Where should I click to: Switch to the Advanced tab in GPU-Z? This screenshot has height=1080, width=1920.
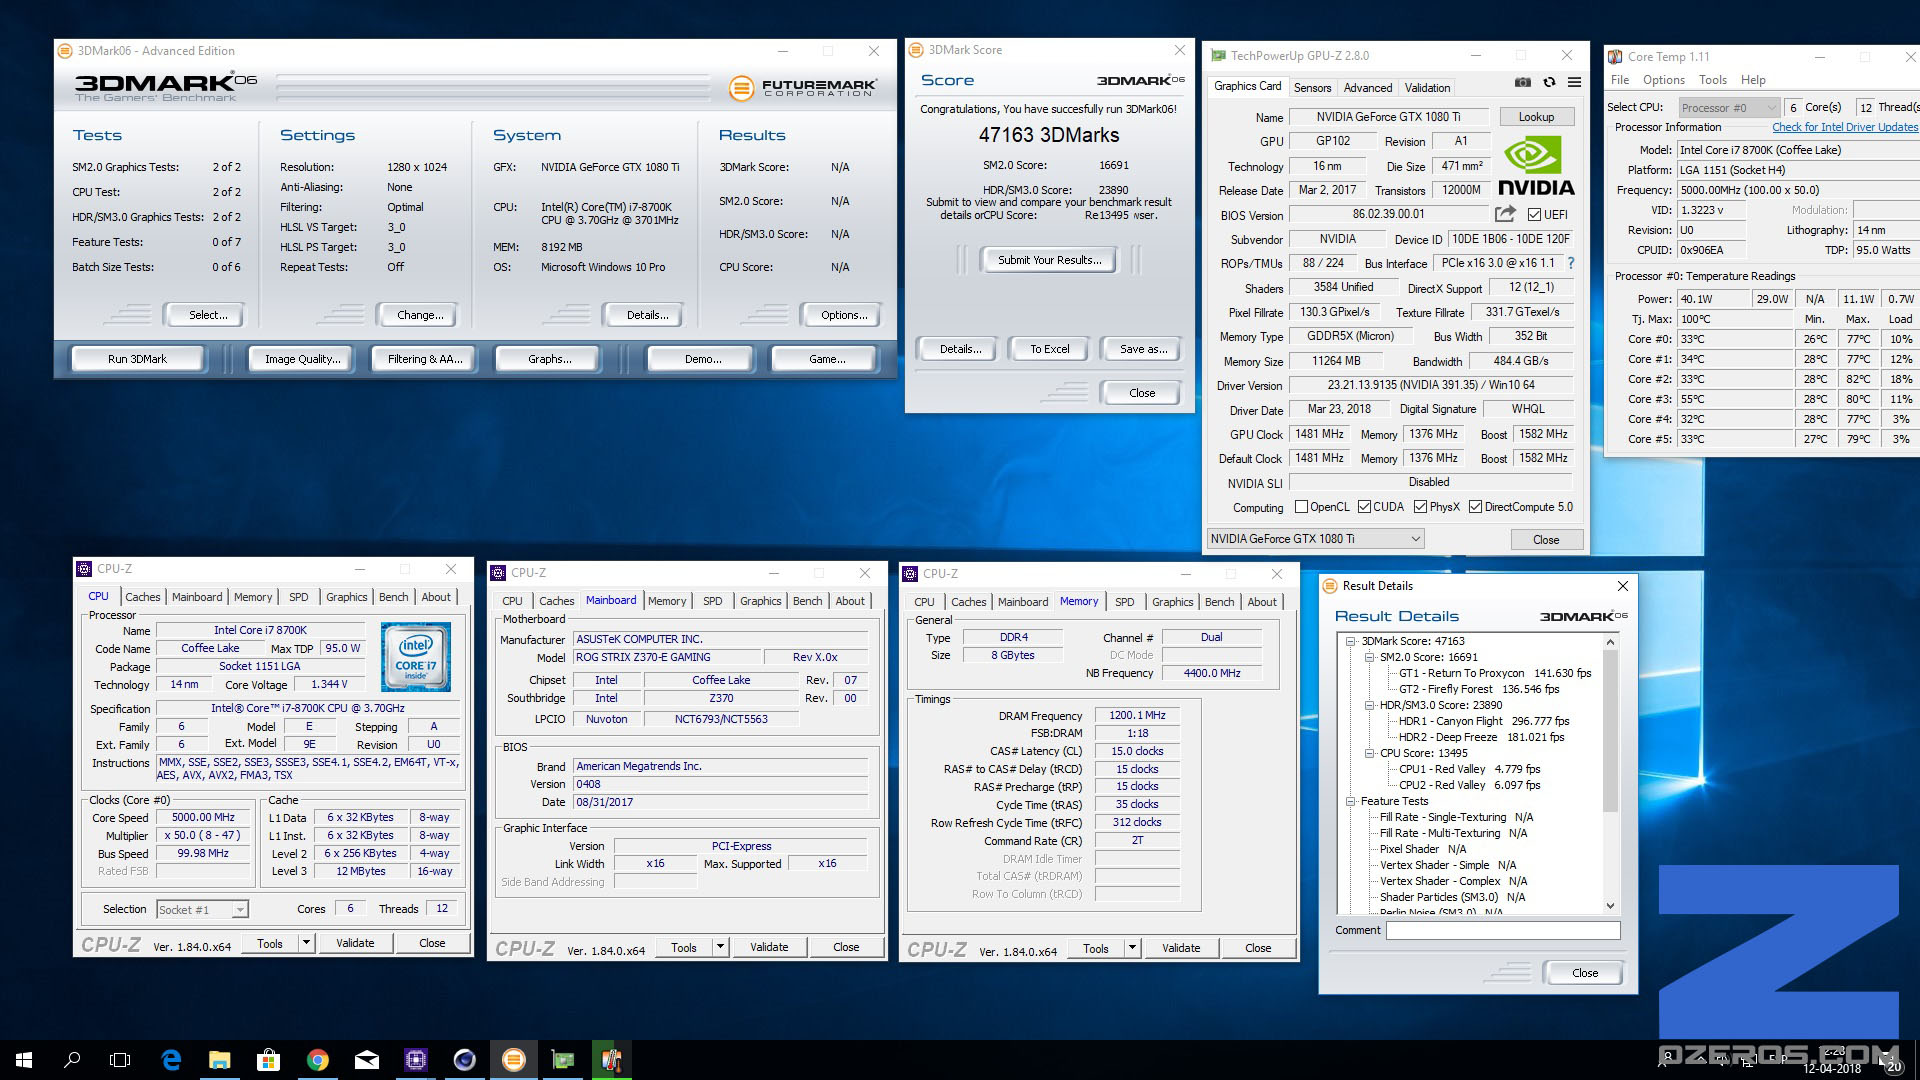tap(1367, 88)
